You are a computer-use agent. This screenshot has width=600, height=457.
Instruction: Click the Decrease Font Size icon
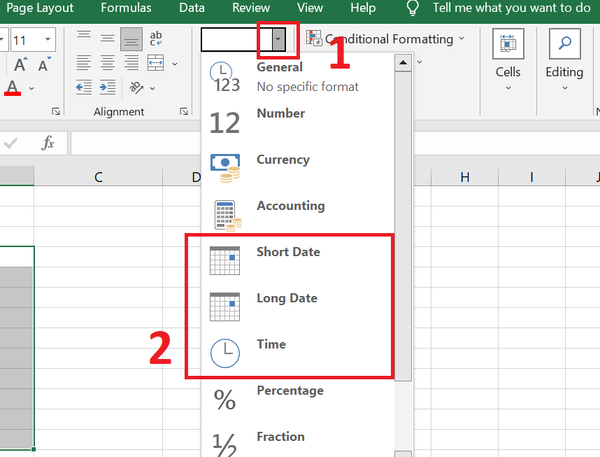click(x=44, y=64)
